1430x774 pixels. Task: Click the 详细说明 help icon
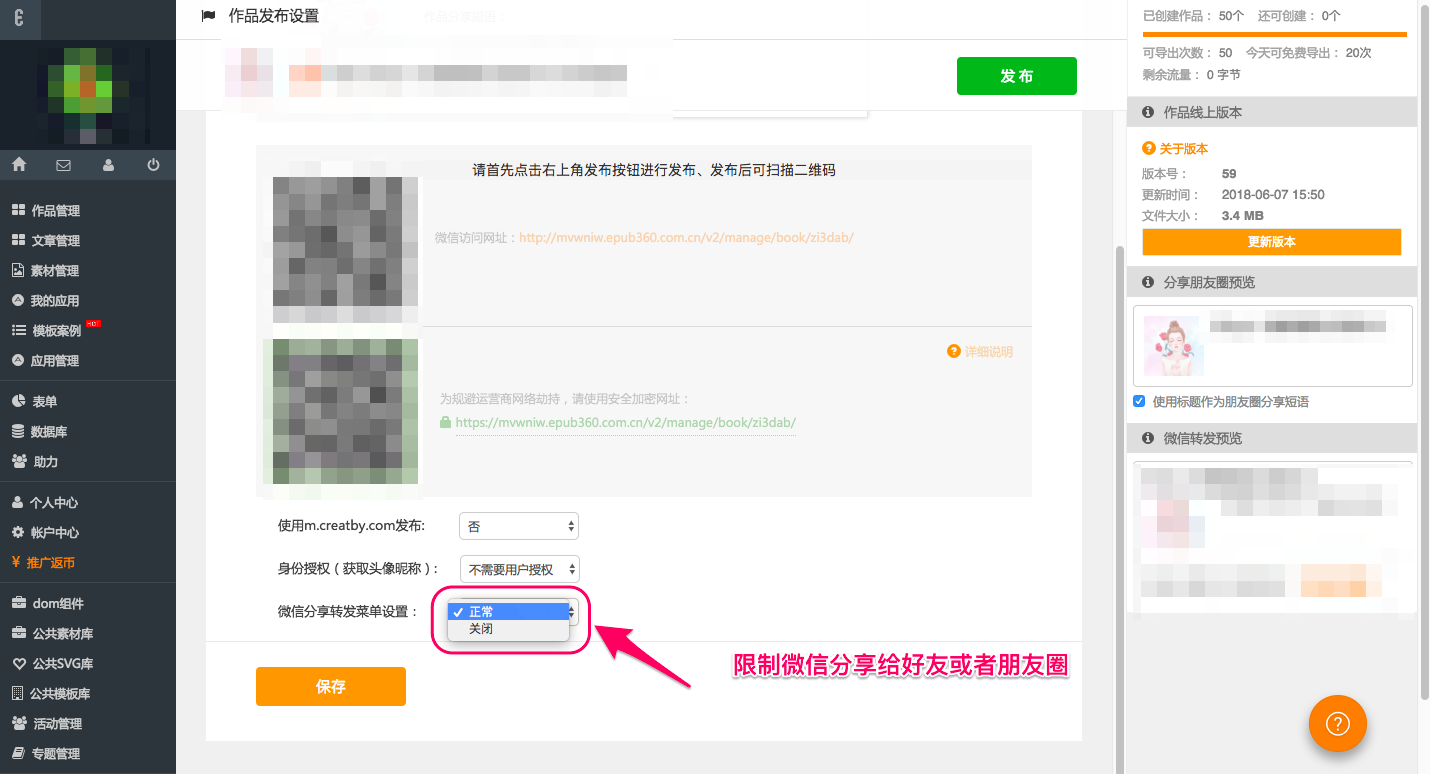tap(954, 352)
